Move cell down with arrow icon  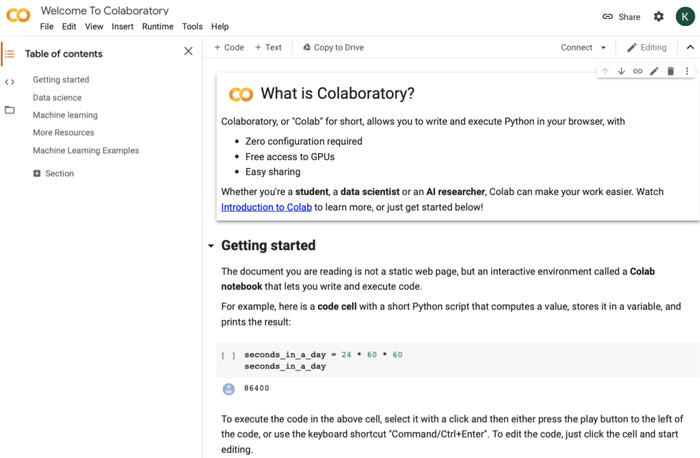point(621,71)
